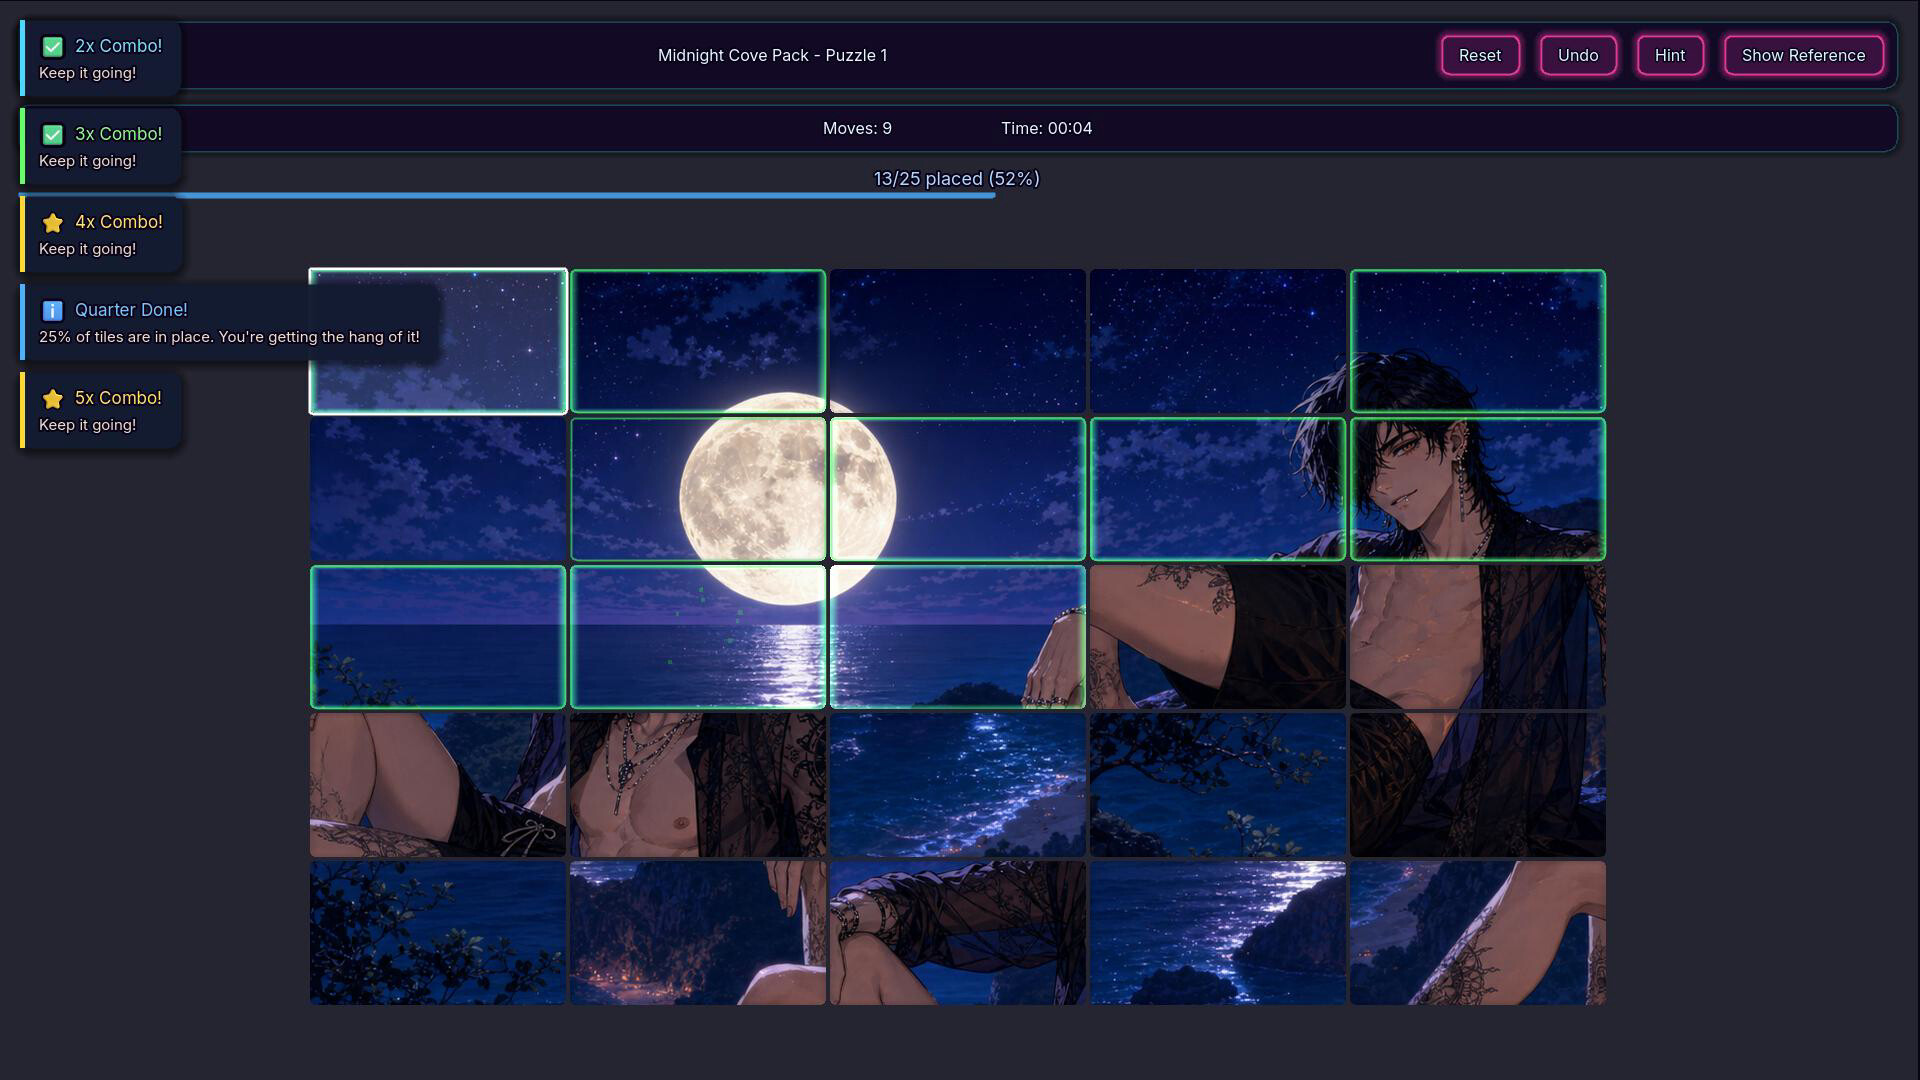Undo the last move
Viewport: 1920px width, 1080px height.
tap(1578, 55)
